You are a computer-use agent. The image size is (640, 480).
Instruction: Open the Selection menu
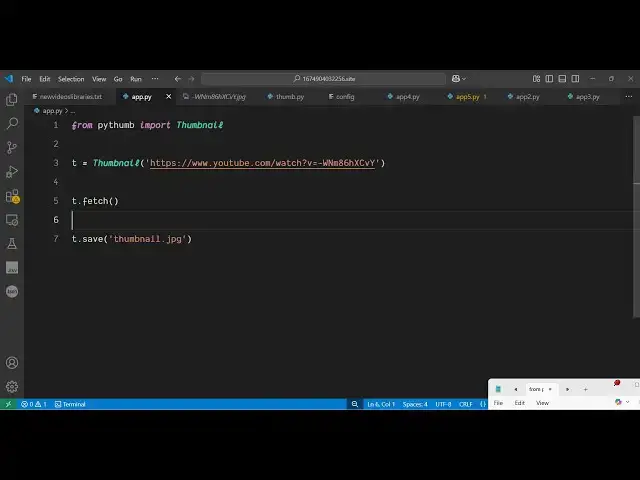71,79
